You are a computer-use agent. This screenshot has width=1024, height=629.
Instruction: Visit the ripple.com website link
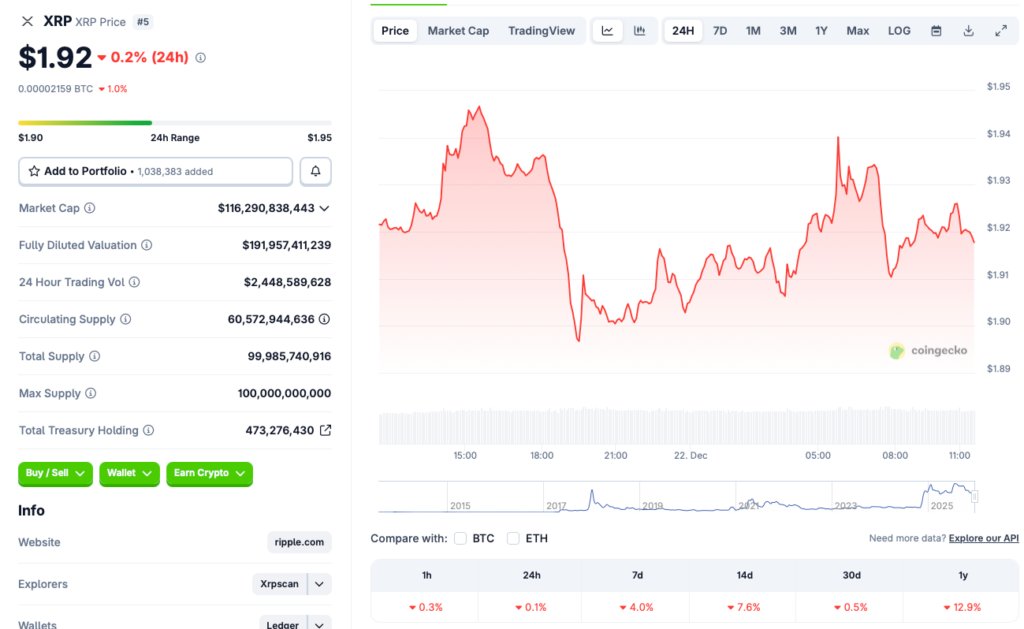[x=299, y=542]
